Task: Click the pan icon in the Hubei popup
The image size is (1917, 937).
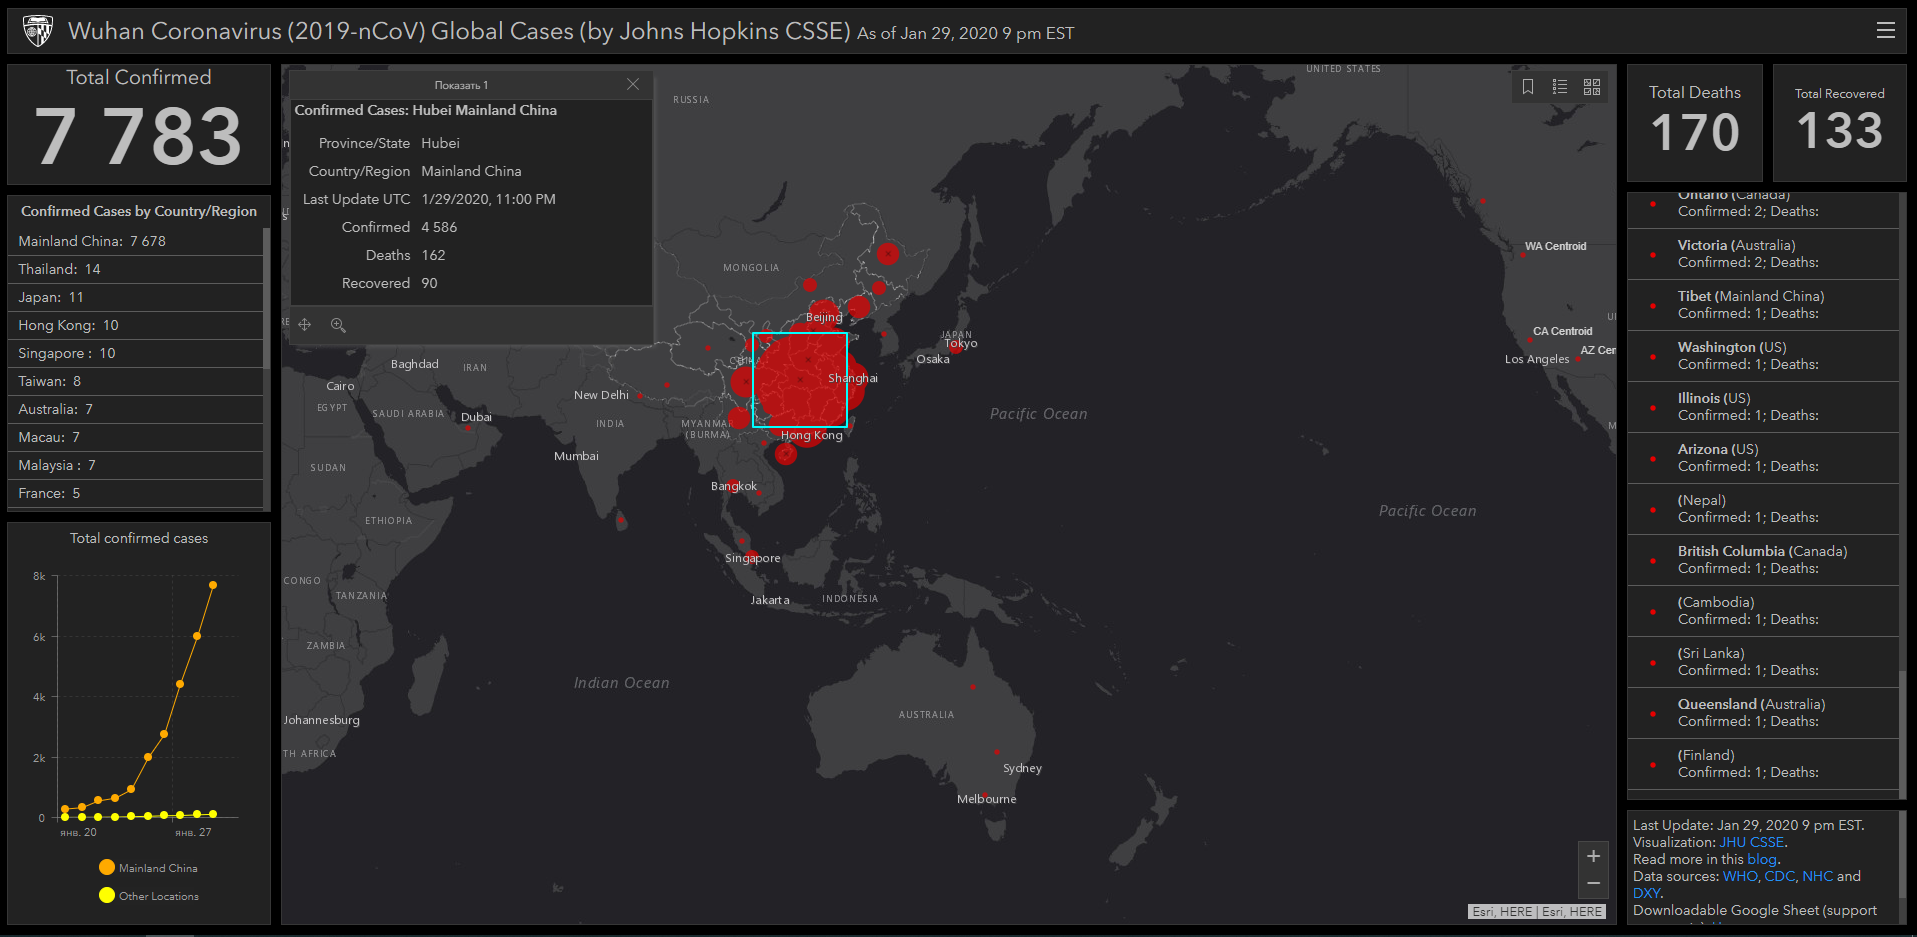Action: pos(305,325)
